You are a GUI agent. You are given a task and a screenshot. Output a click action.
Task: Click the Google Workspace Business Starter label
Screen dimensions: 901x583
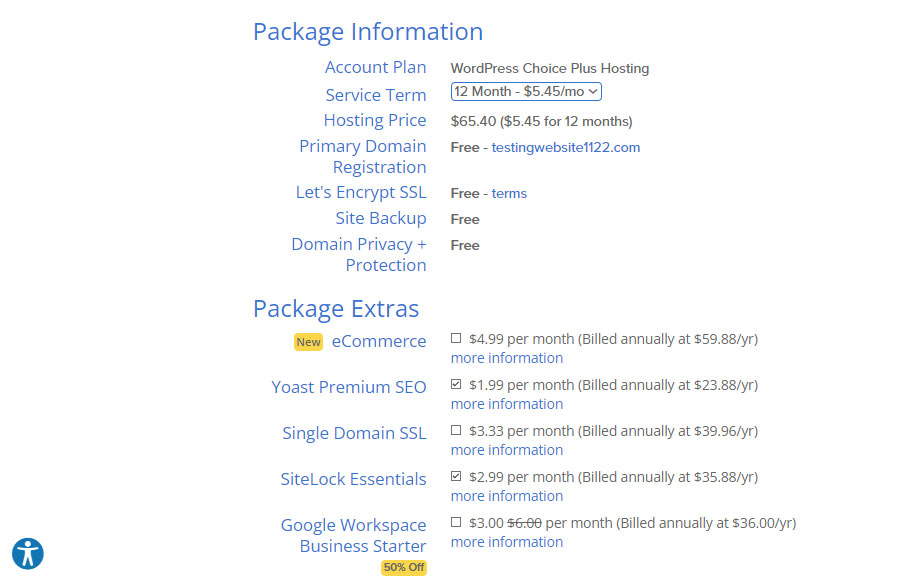tap(353, 535)
